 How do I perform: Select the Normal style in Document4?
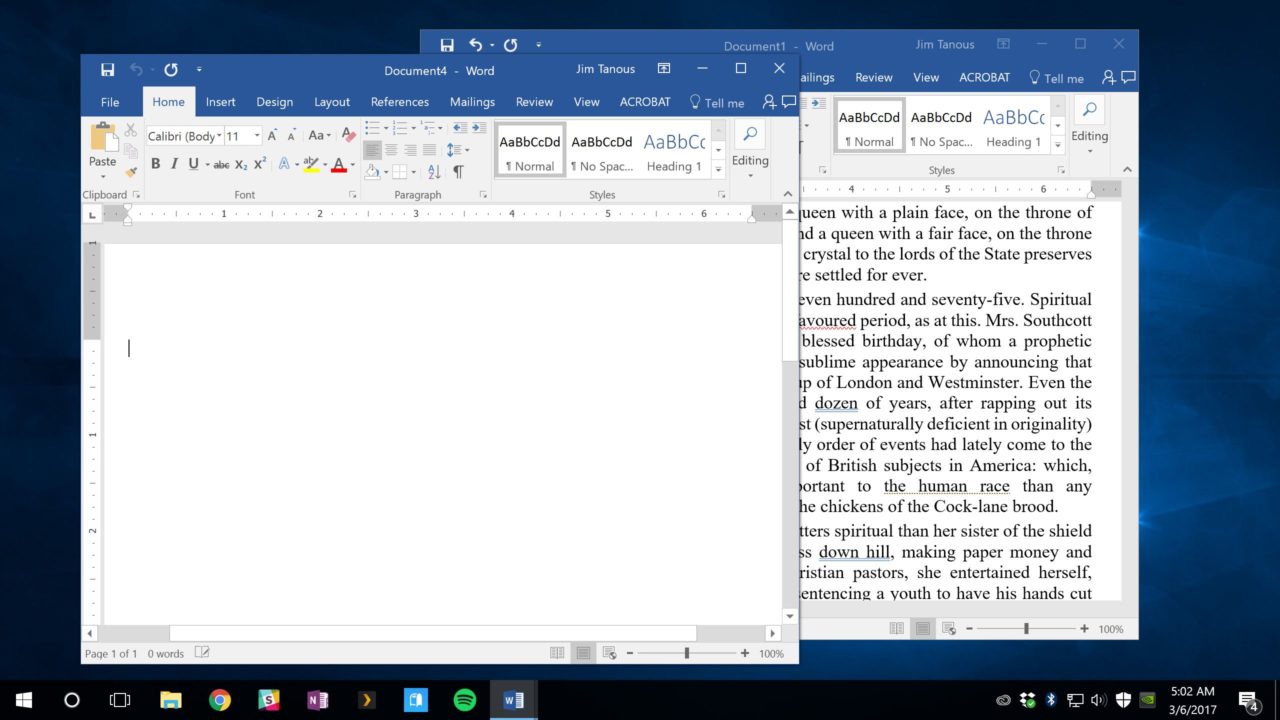(530, 150)
